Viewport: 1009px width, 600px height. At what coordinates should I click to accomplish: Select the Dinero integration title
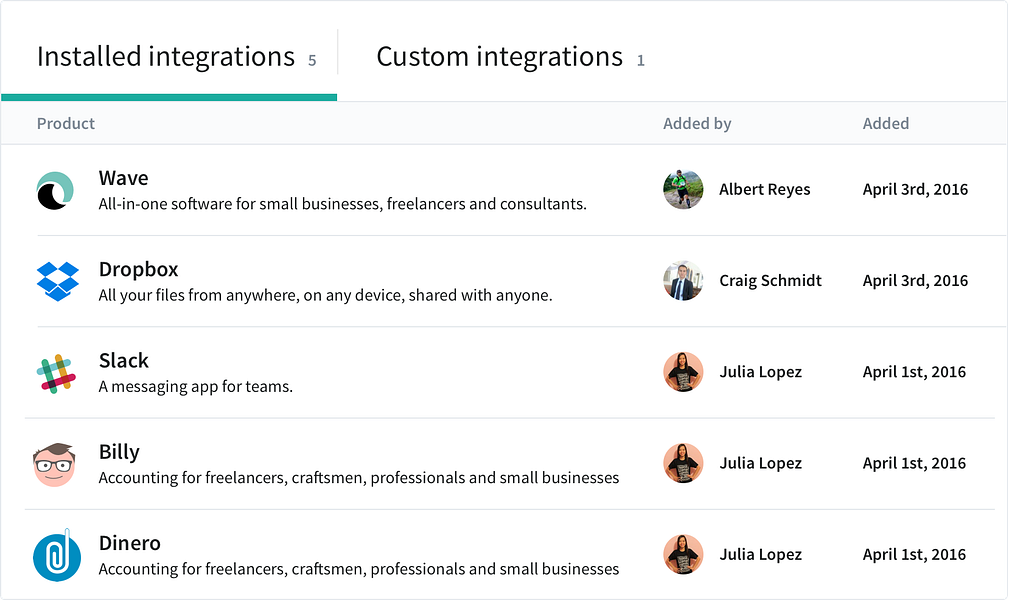(x=129, y=543)
